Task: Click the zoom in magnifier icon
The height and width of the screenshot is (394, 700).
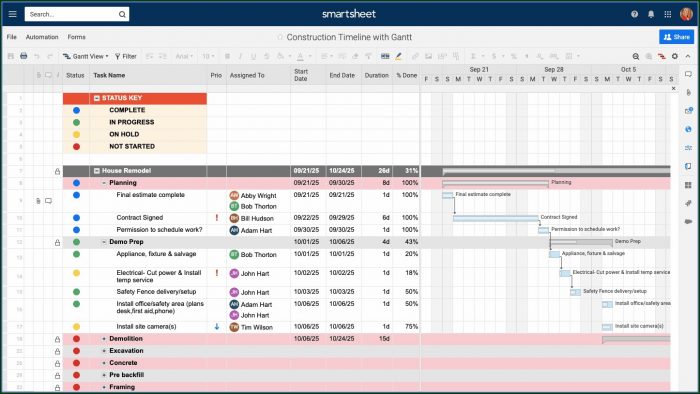Action: (649, 56)
